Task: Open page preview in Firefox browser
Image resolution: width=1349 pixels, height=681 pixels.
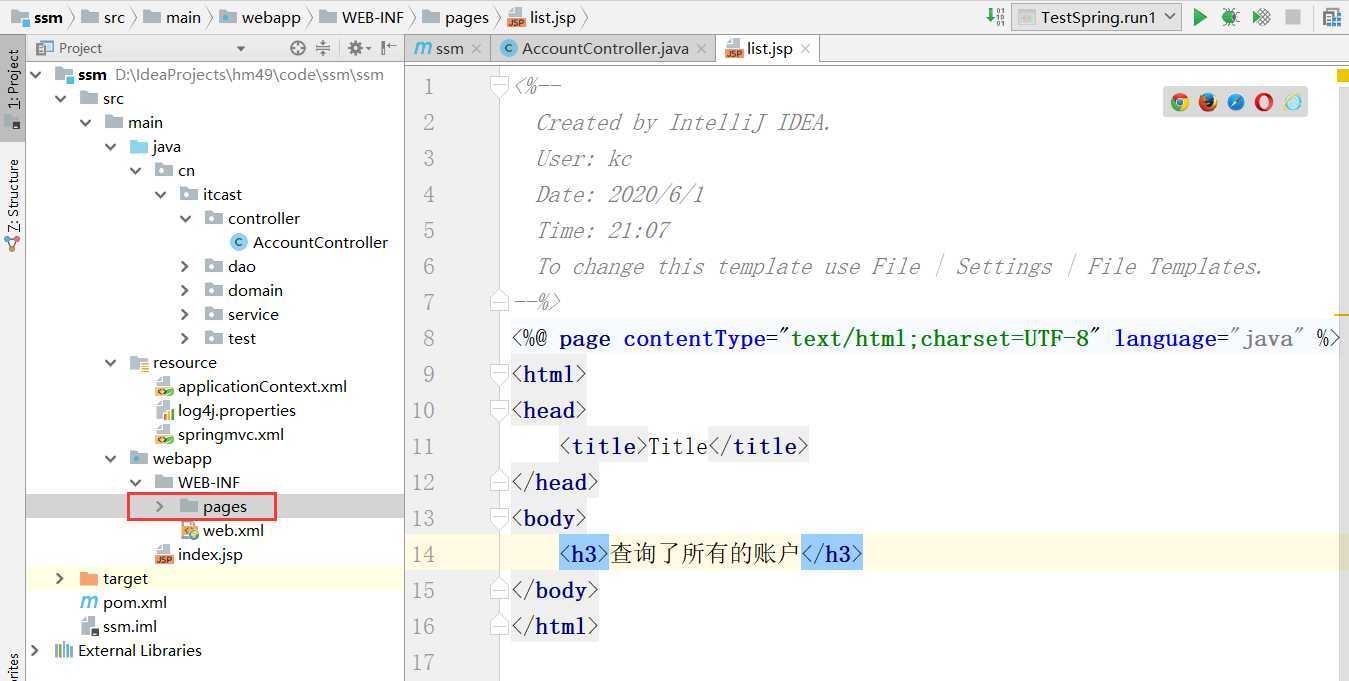Action: click(1208, 102)
